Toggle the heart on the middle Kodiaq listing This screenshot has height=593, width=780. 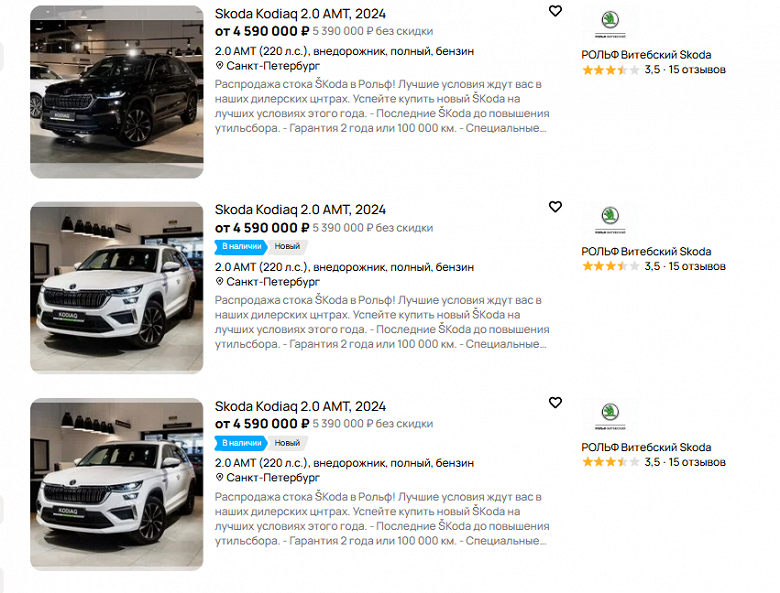(556, 207)
